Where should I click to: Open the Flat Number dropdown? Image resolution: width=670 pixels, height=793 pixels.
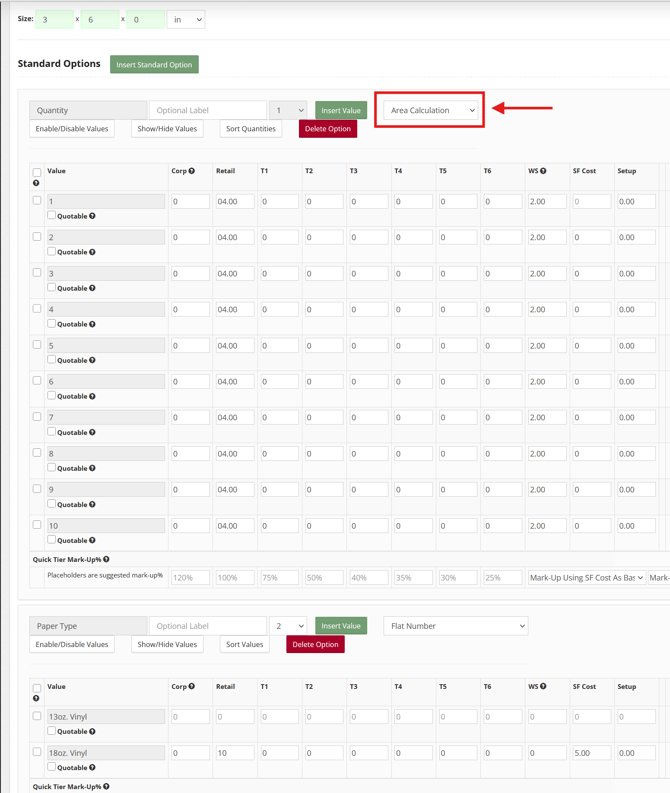(455, 626)
